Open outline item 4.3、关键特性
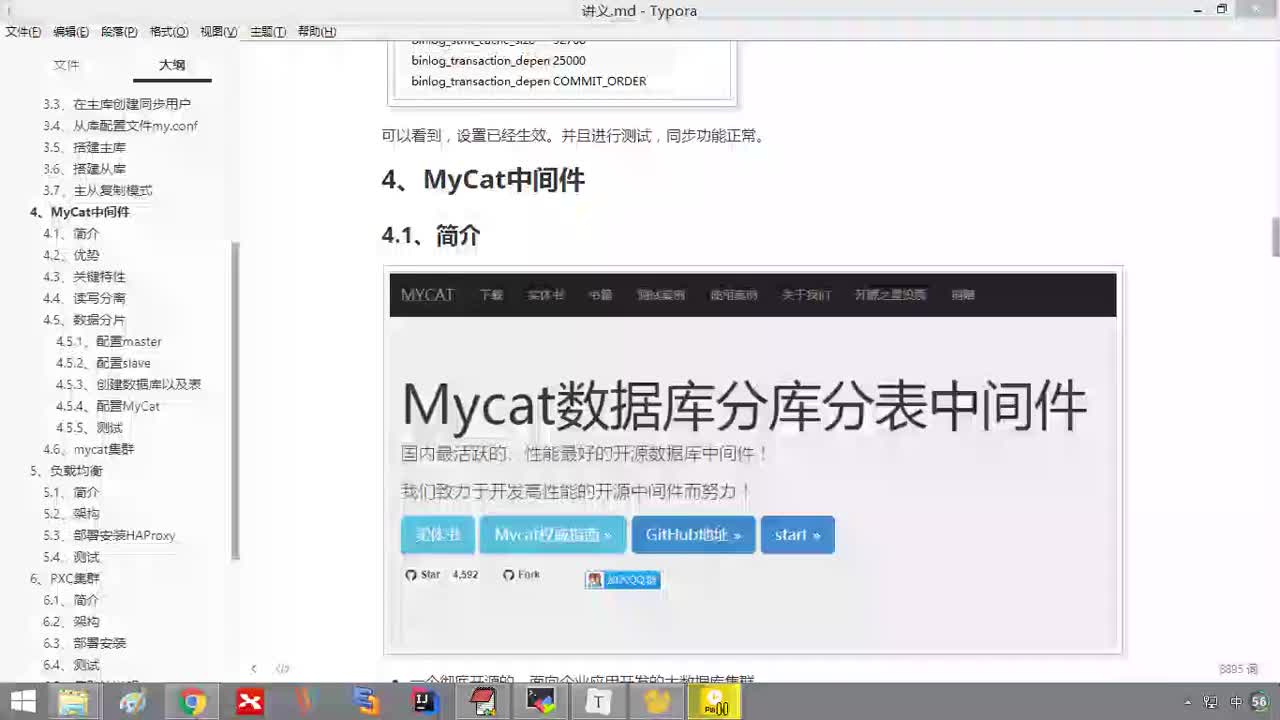 (x=84, y=276)
